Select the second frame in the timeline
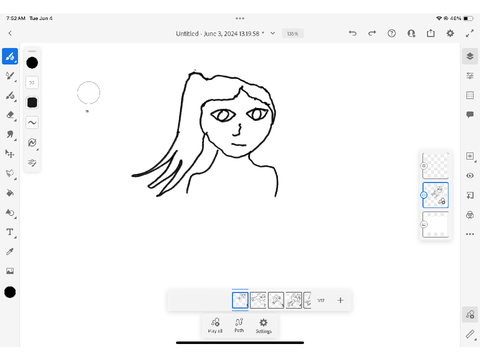480x360 pixels. (x=258, y=300)
